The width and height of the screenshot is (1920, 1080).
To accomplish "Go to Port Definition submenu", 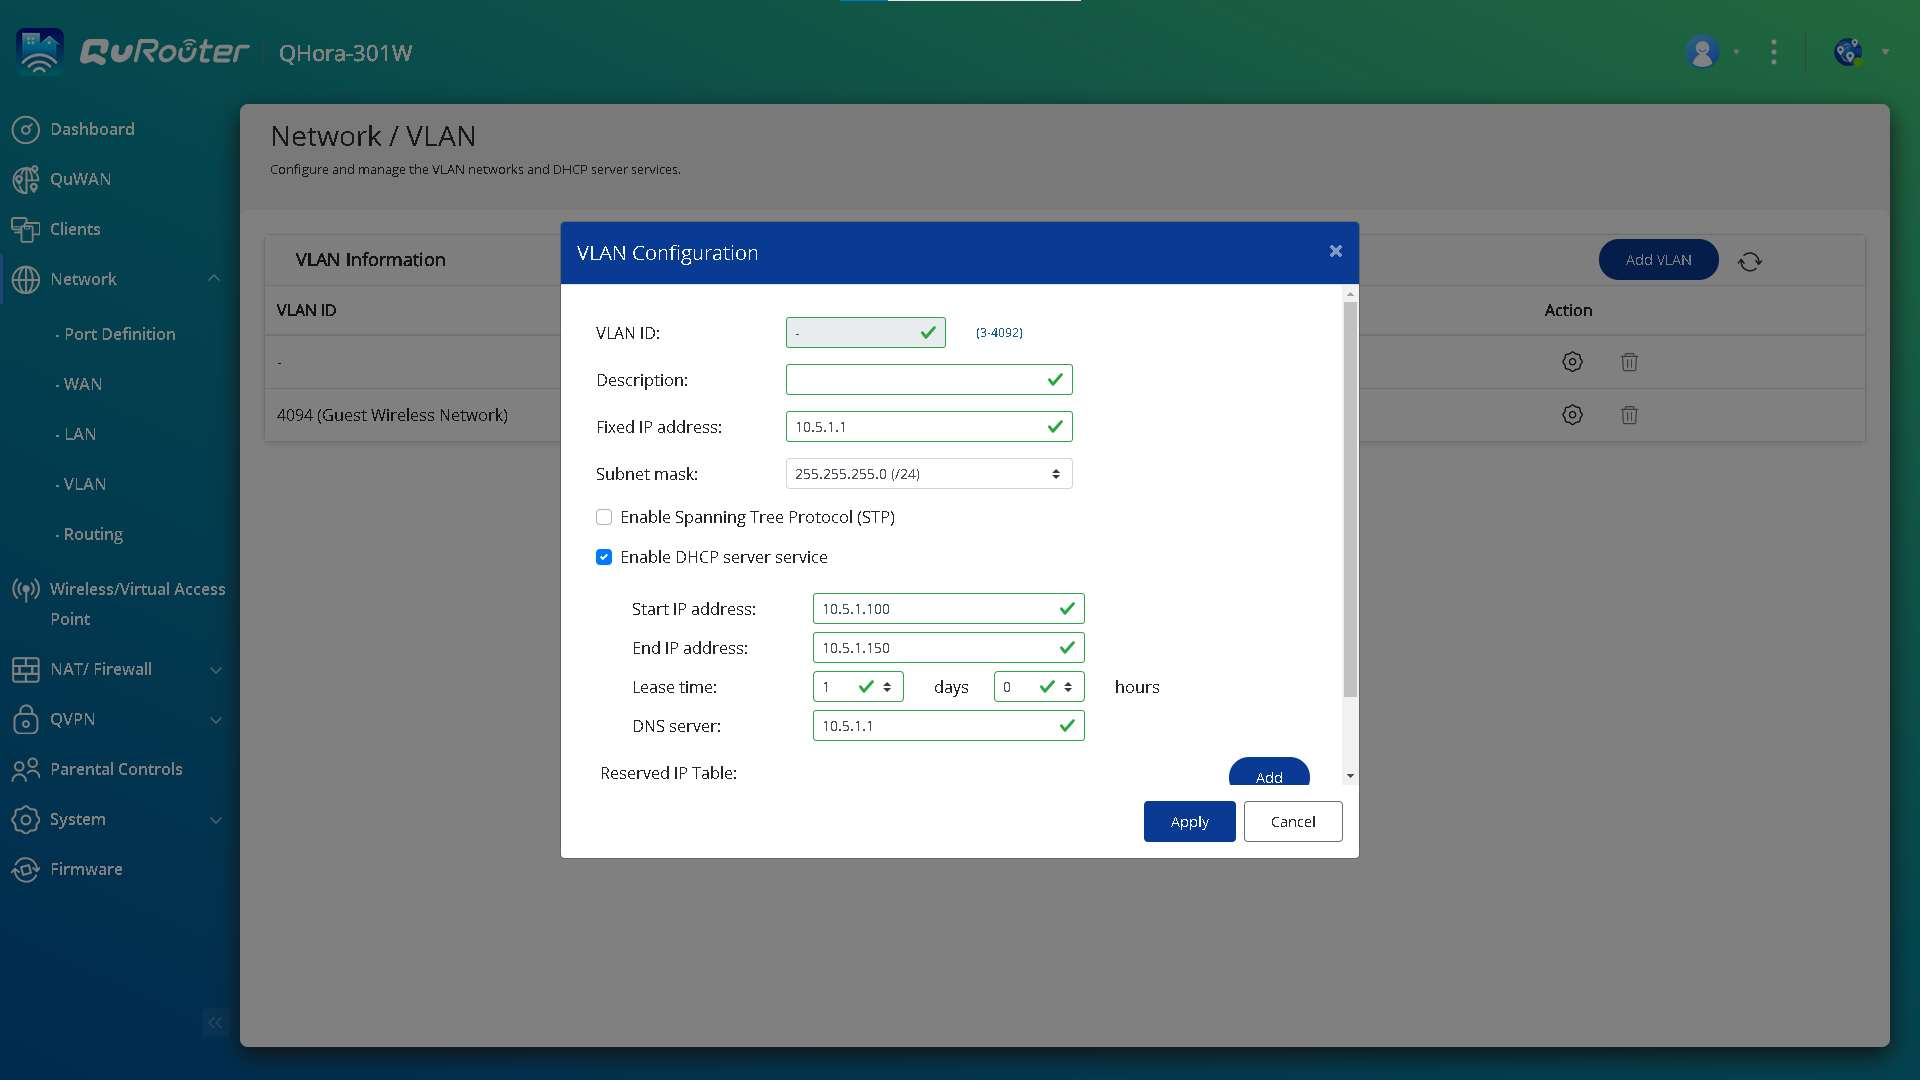I will click(119, 334).
